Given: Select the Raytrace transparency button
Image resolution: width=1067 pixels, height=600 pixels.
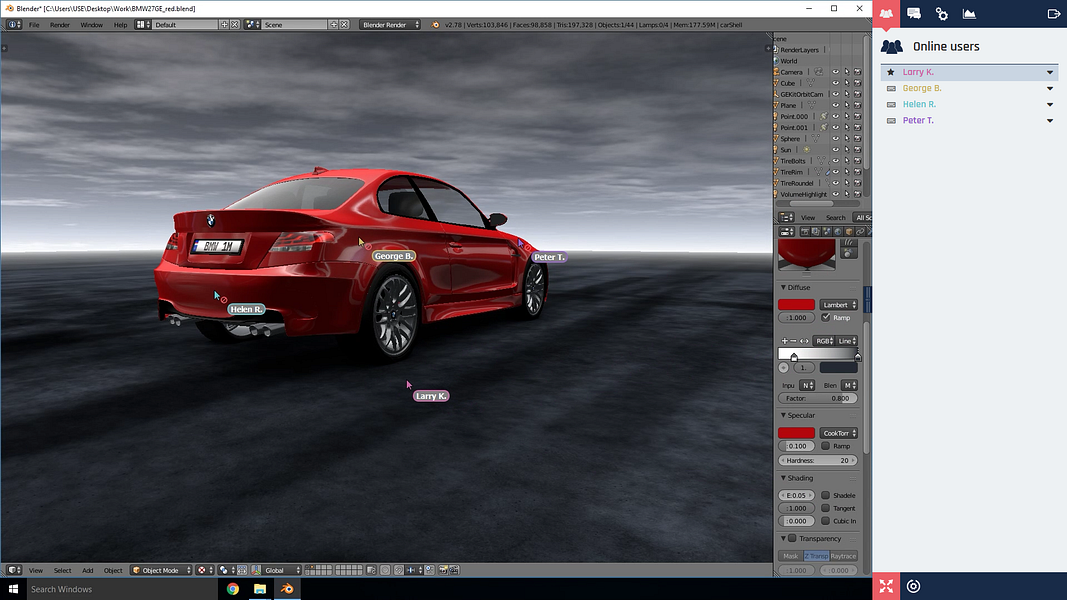Looking at the screenshot, I should click(844, 556).
